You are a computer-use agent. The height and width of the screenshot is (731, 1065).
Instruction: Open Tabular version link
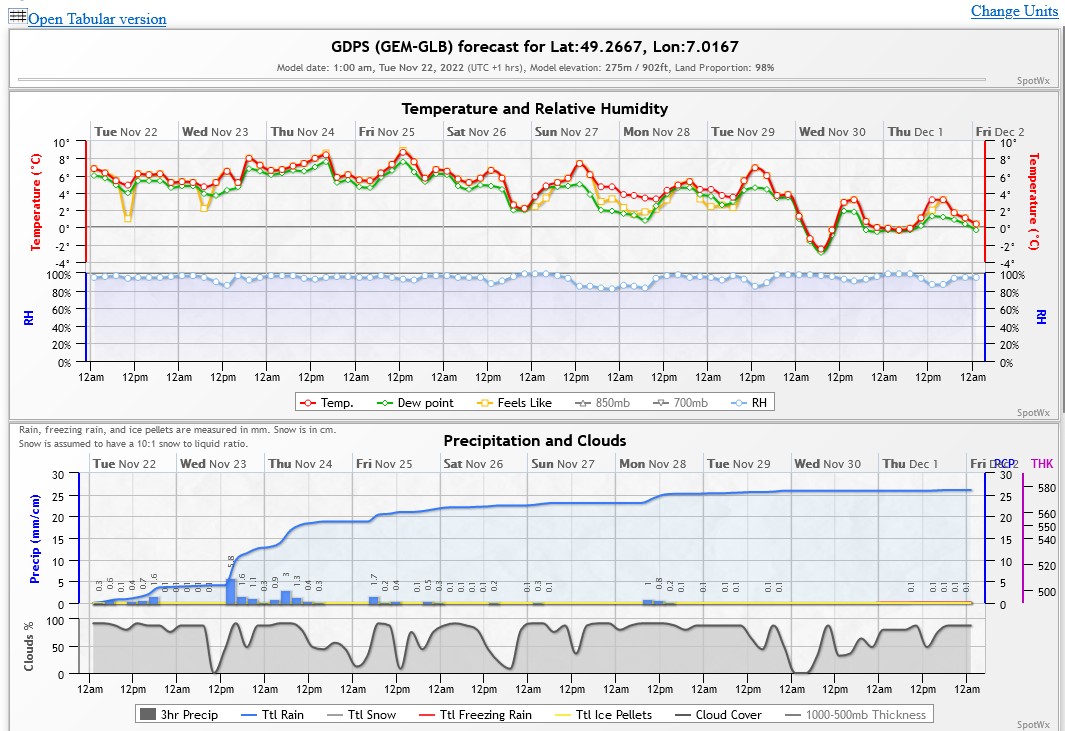[97, 19]
